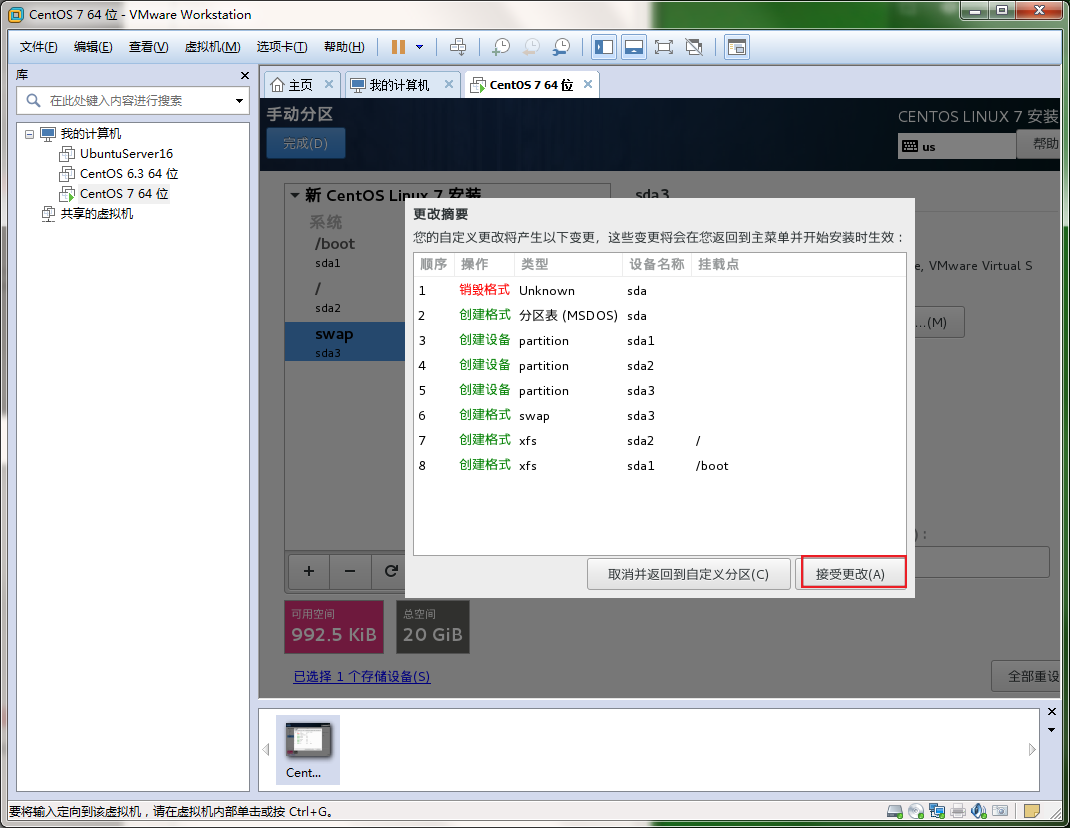
Task: Open the snapshot manager icon
Action: click(x=562, y=47)
